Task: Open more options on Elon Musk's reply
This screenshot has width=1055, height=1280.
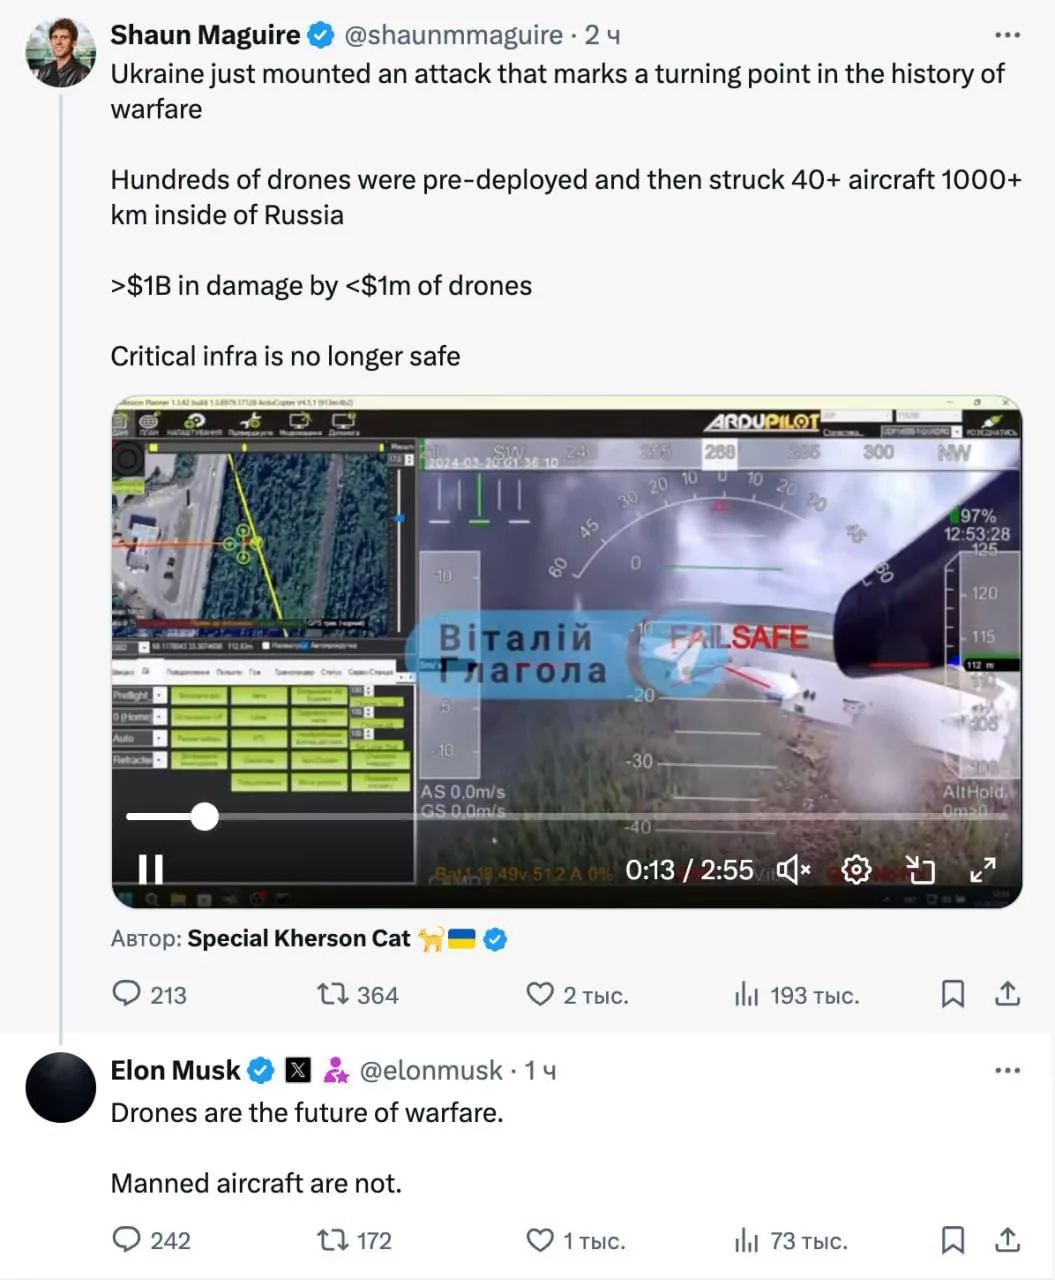Action: pos(1007,1070)
